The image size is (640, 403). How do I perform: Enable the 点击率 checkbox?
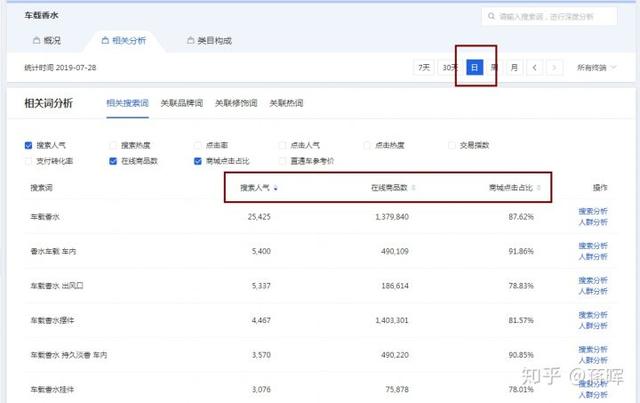point(198,145)
